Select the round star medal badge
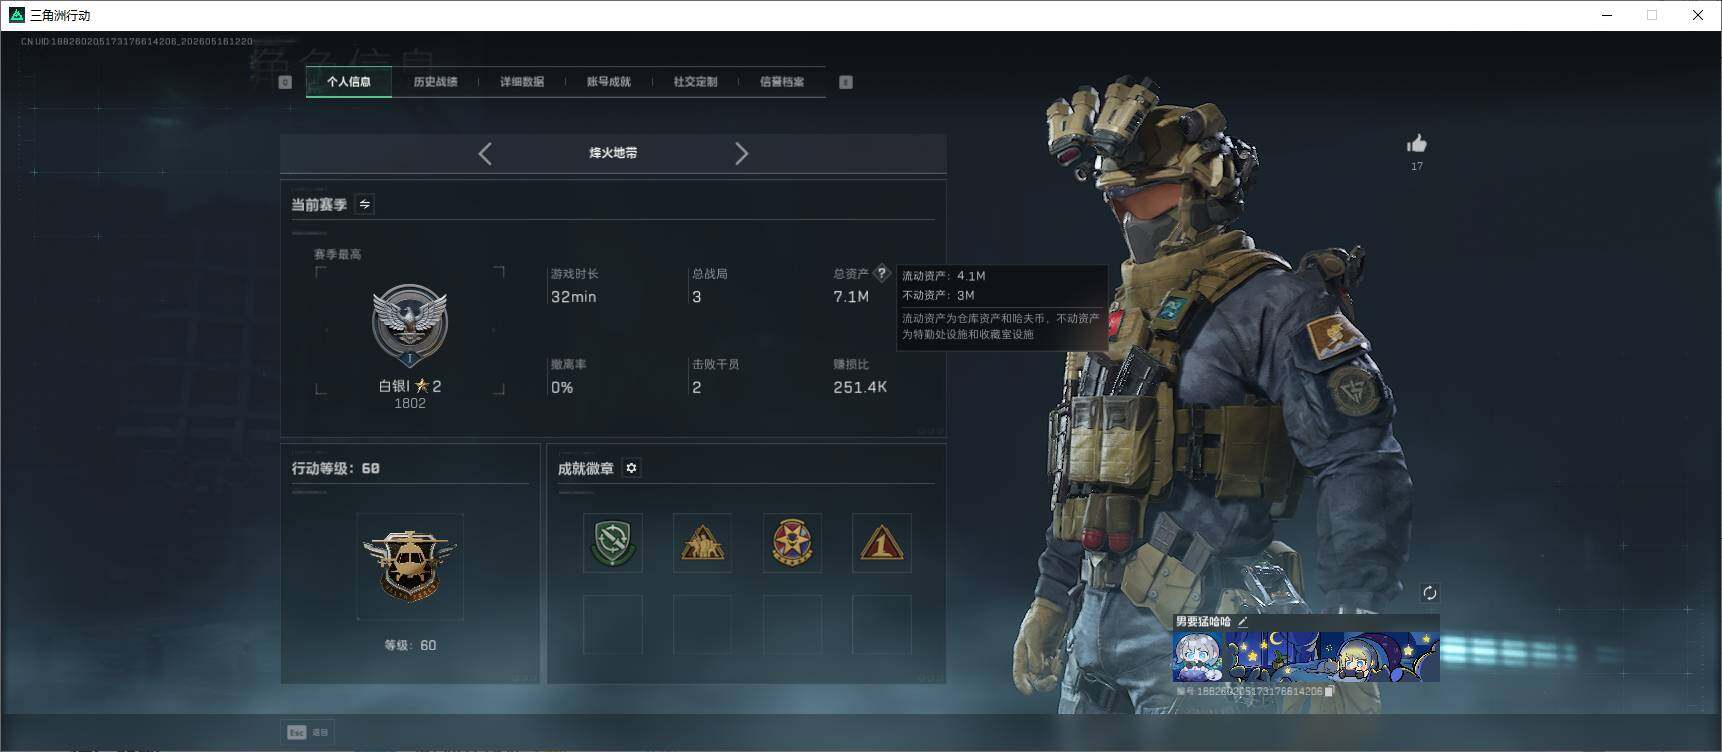Image resolution: width=1722 pixels, height=752 pixels. pos(792,543)
